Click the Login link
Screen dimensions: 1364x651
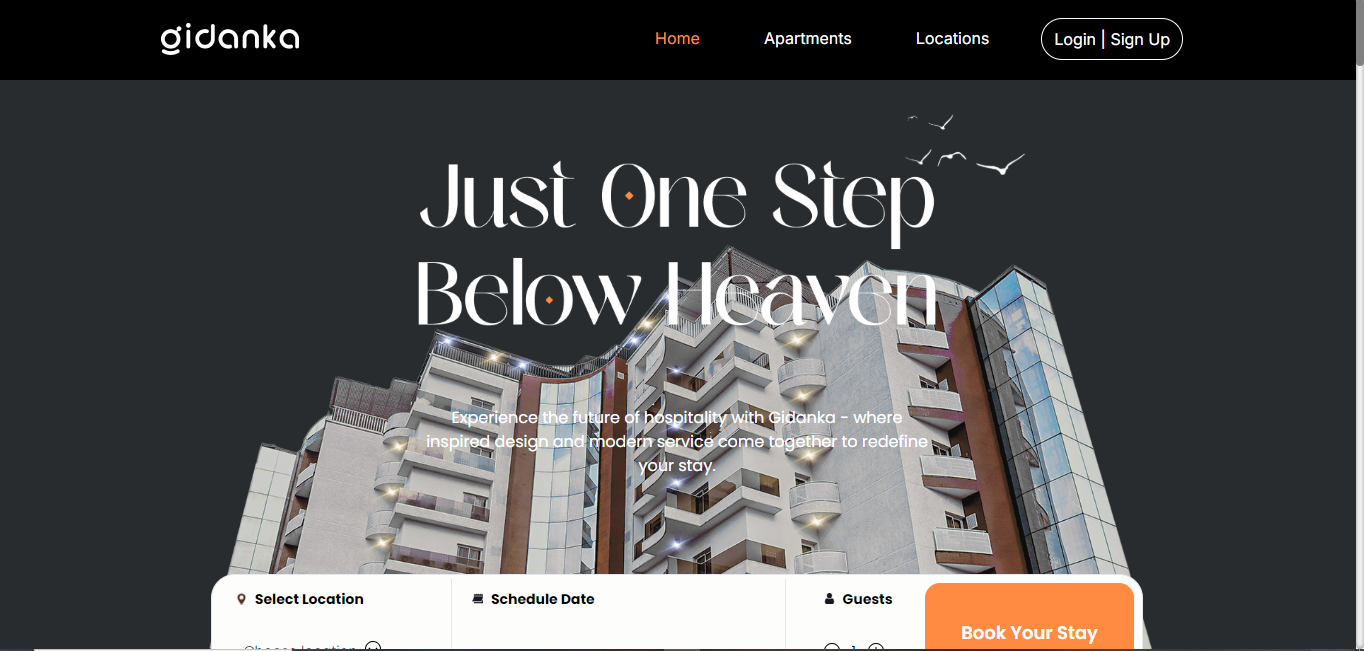(1075, 39)
